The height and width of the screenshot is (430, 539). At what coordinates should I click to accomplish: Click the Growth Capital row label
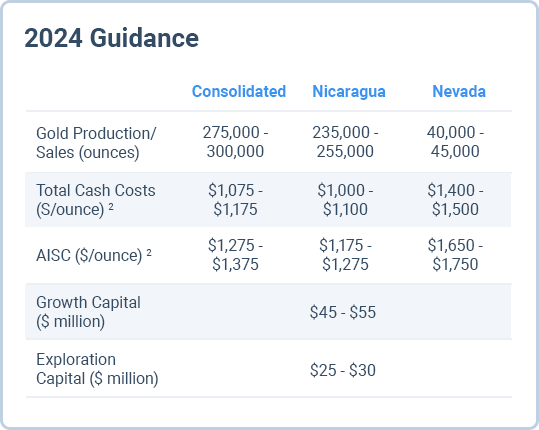(88, 312)
